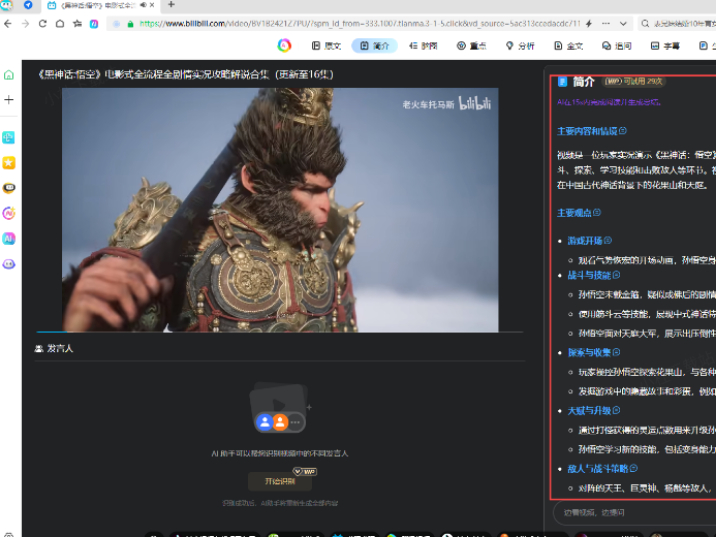The height and width of the screenshot is (537, 716).
Task: Click the browser forward arrow
Action: click(25, 24)
